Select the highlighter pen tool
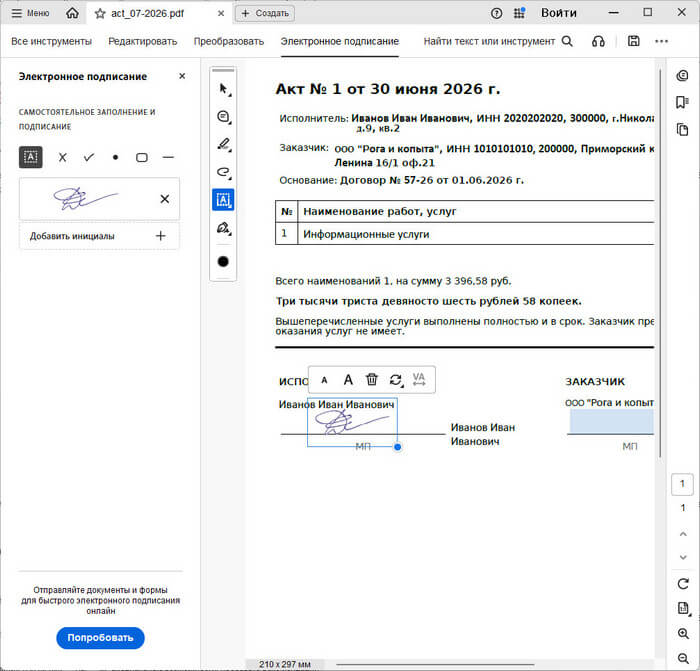 [x=223, y=144]
